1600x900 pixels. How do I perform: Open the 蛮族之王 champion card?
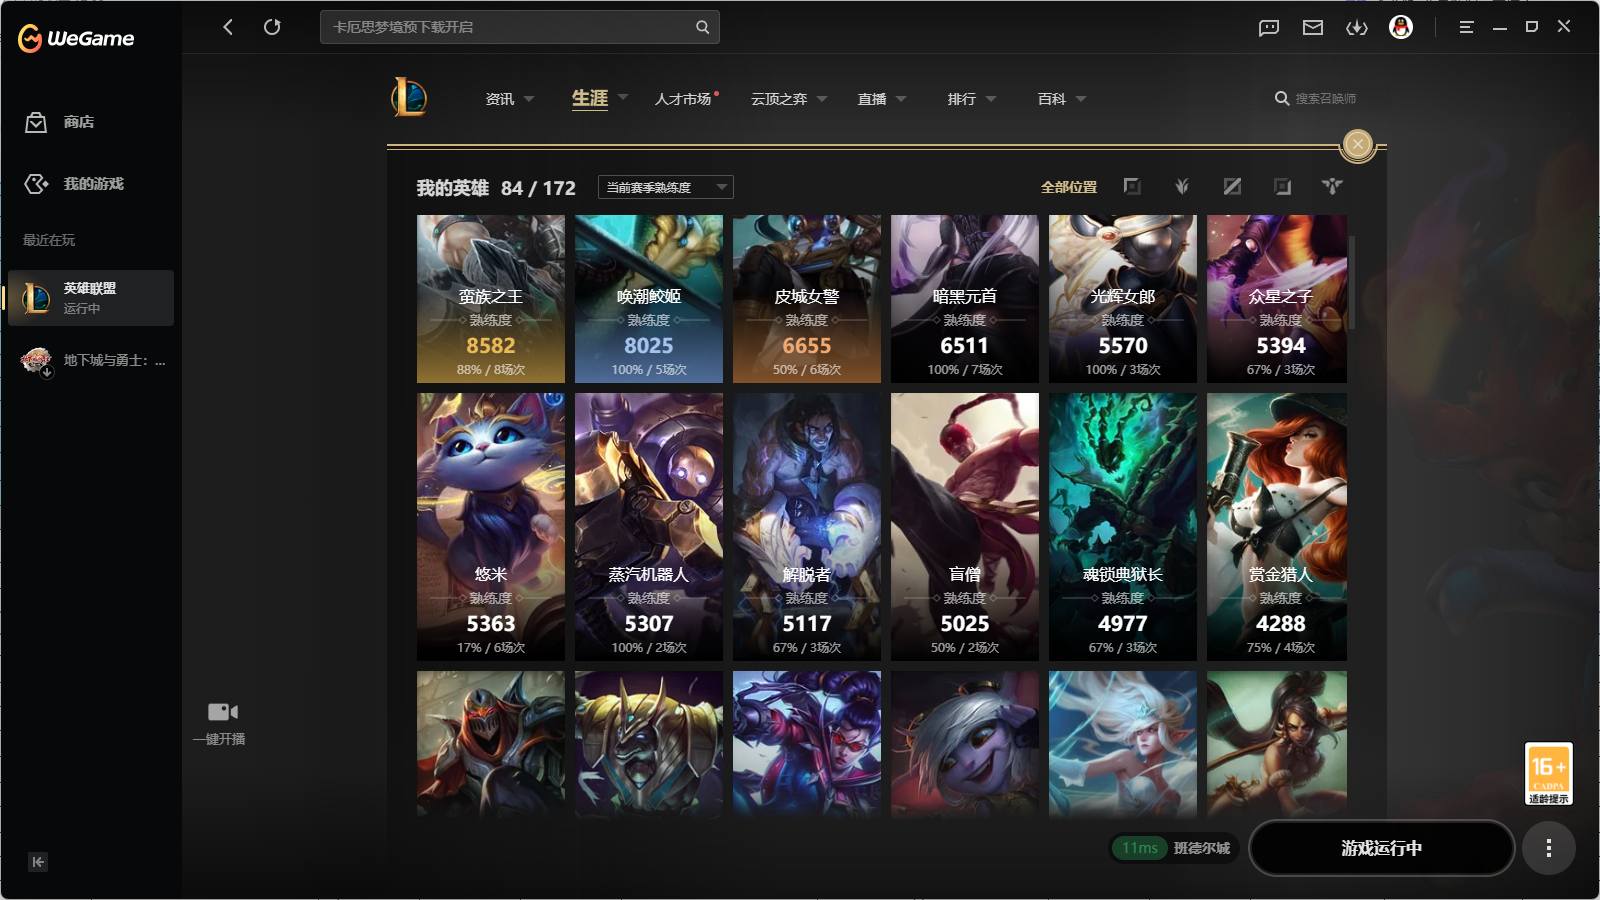point(491,299)
